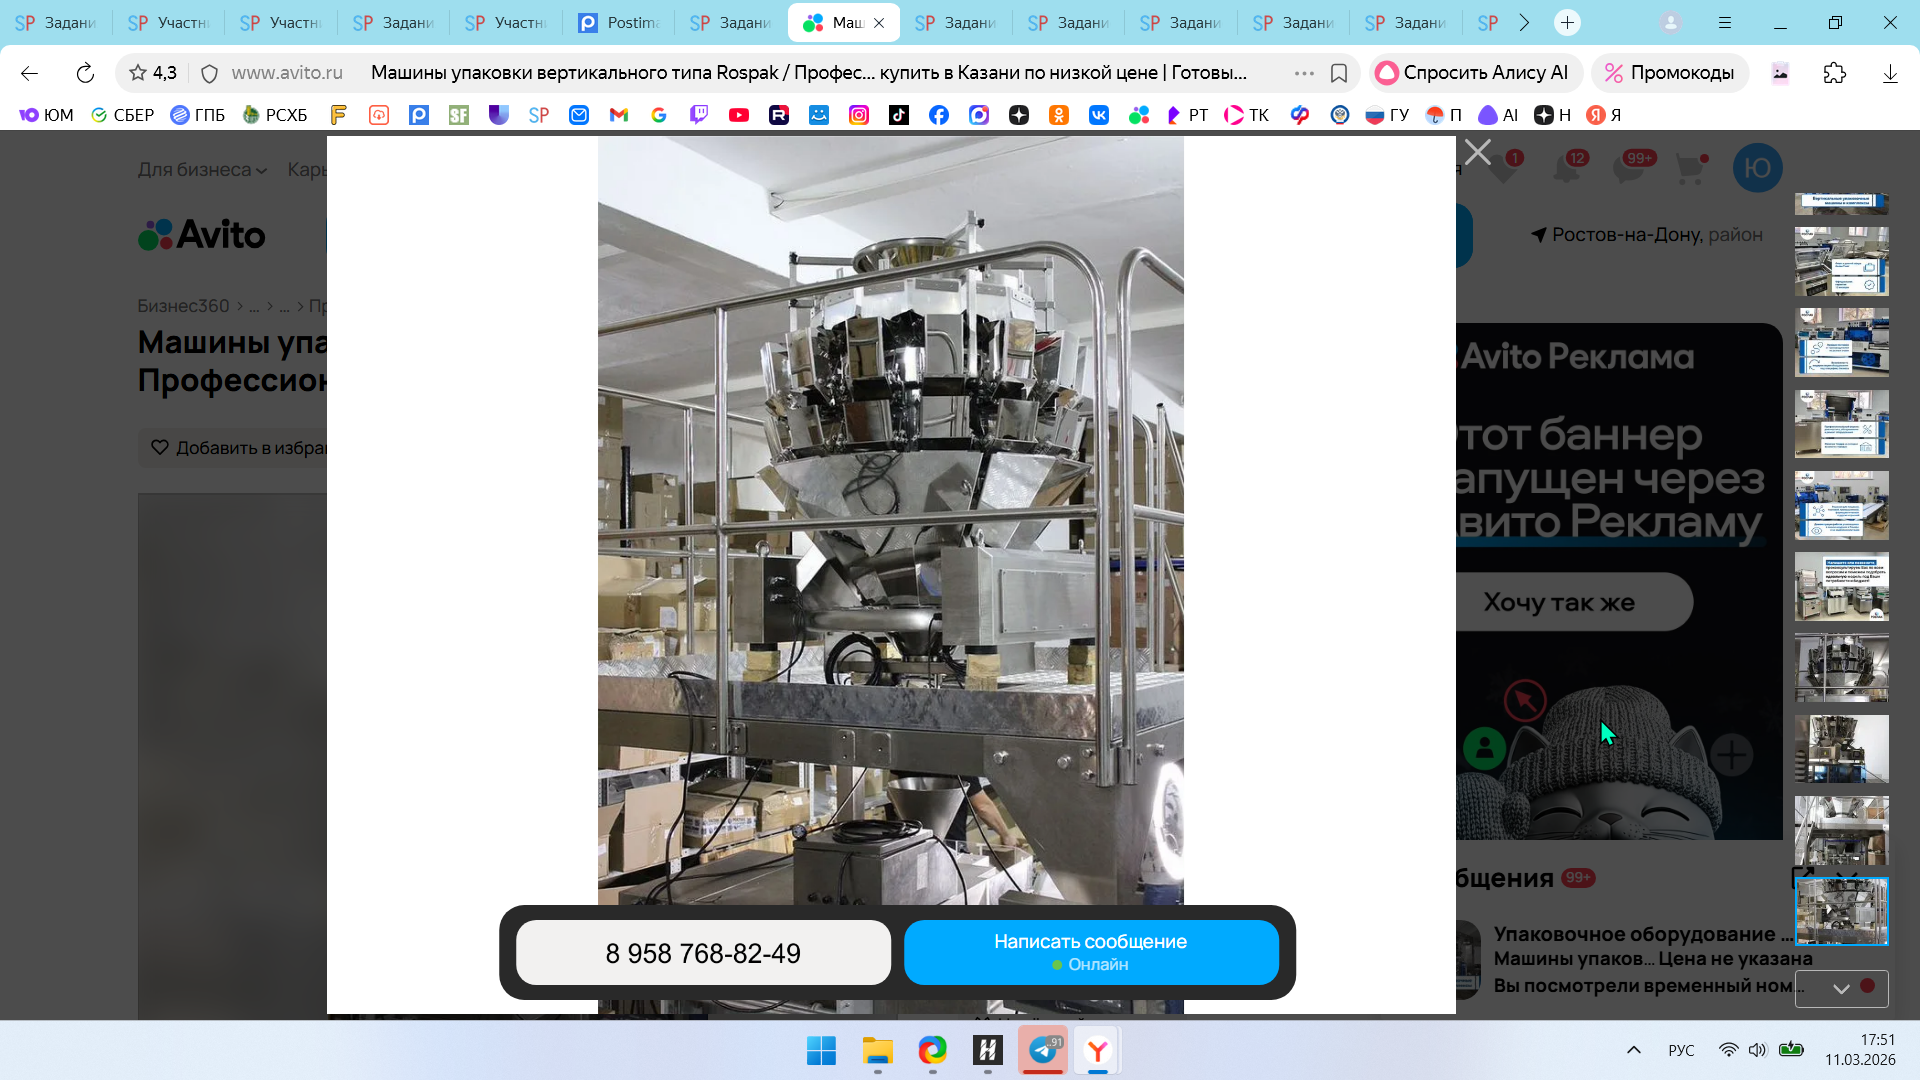The width and height of the screenshot is (1920, 1080).
Task: Open browser extensions puzzle icon
Action: (x=1834, y=73)
